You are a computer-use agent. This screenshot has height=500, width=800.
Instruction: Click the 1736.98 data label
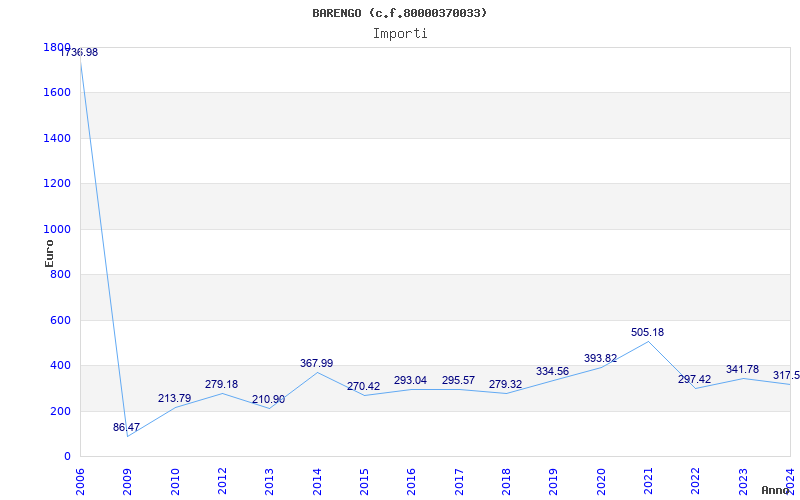coord(79,52)
